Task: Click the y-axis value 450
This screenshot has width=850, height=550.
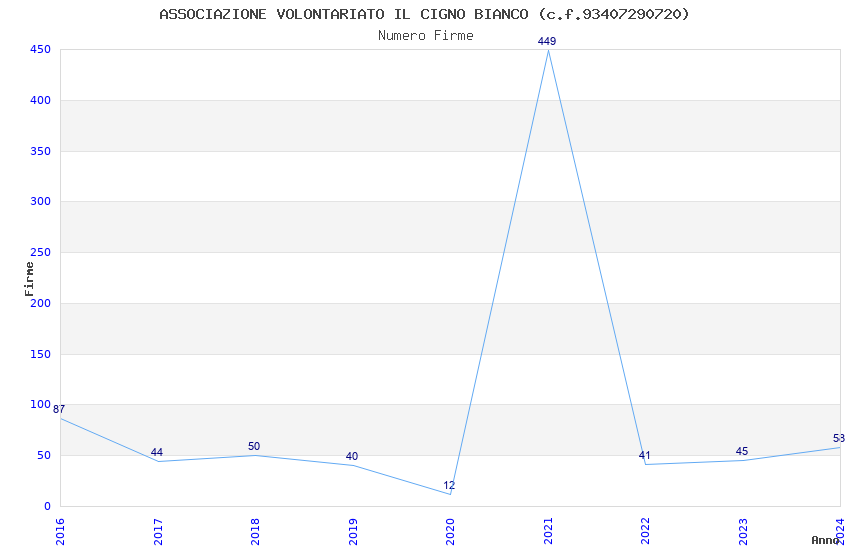Action: (x=41, y=49)
